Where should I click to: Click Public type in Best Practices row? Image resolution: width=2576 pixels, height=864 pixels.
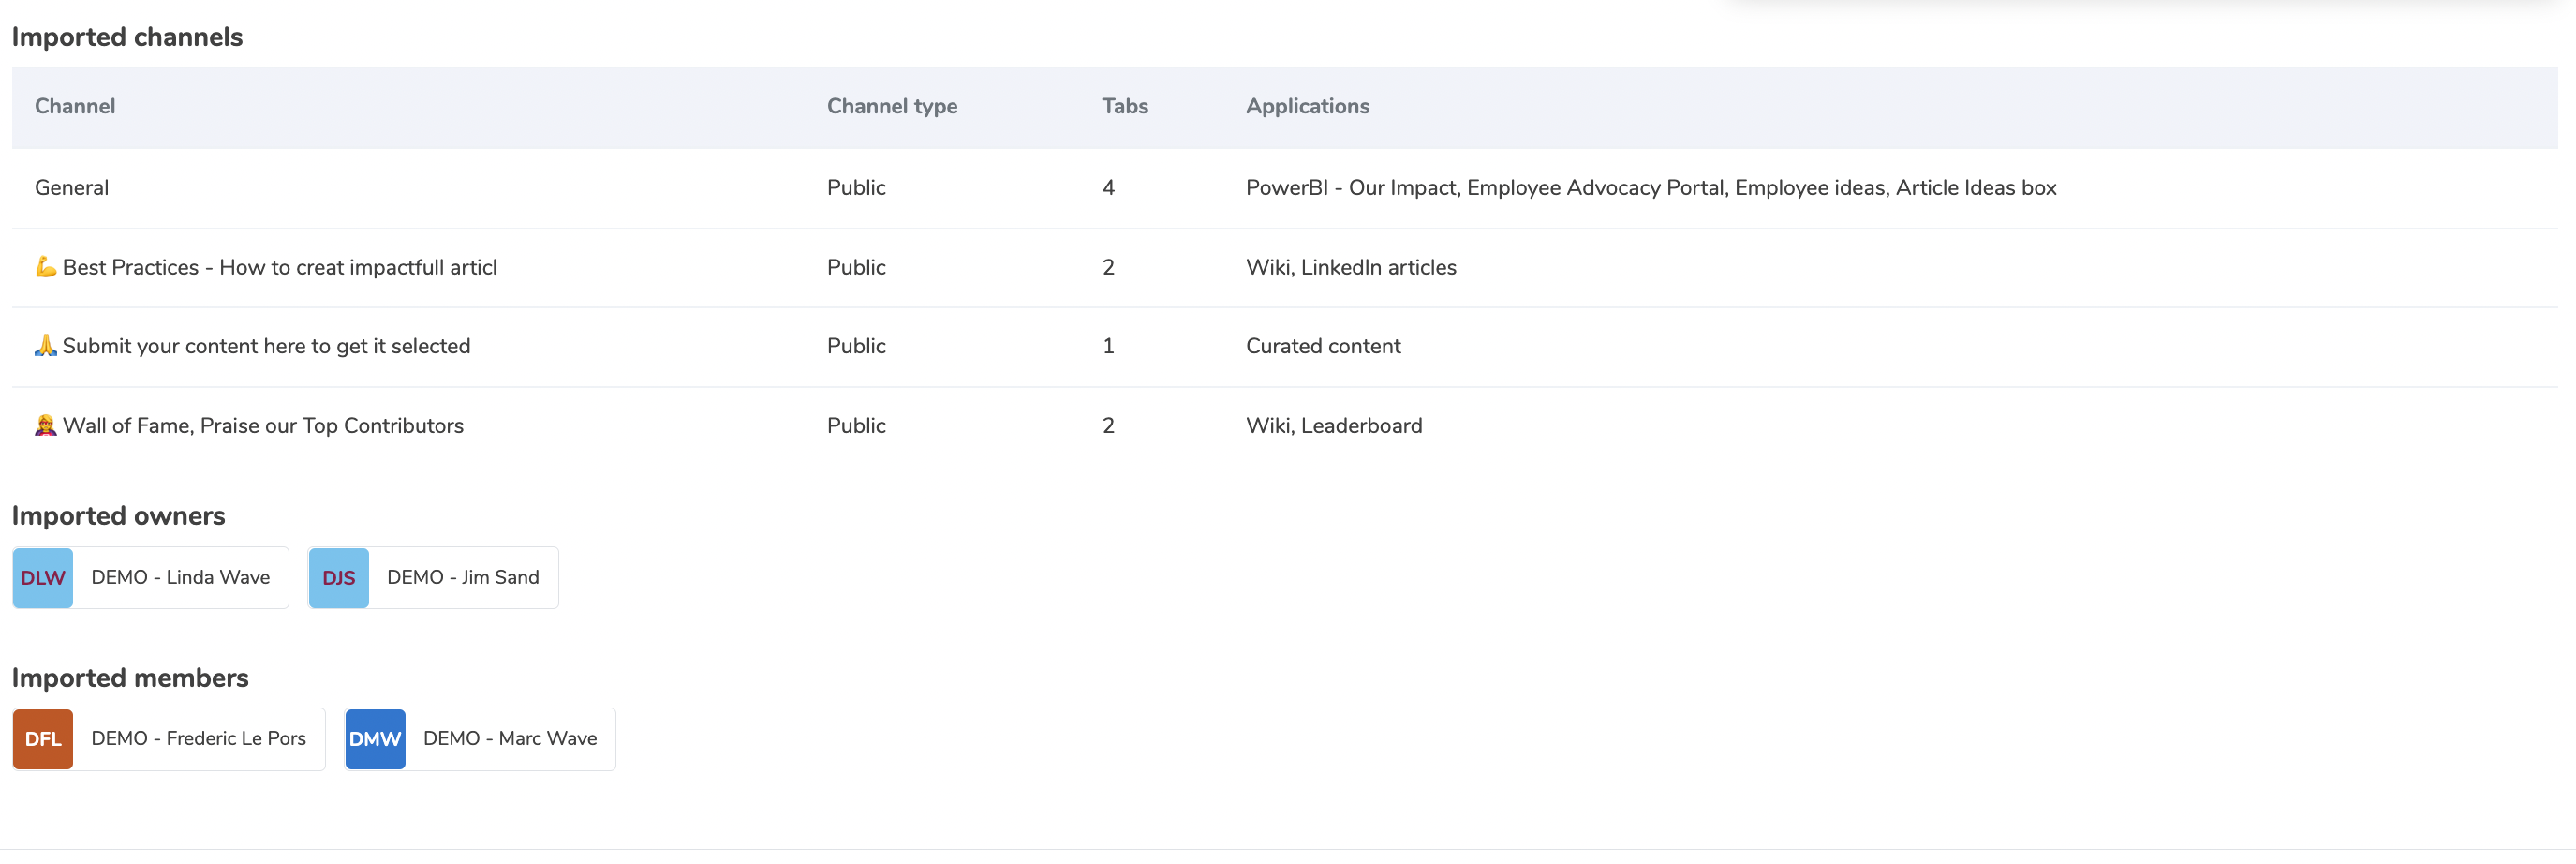[856, 267]
